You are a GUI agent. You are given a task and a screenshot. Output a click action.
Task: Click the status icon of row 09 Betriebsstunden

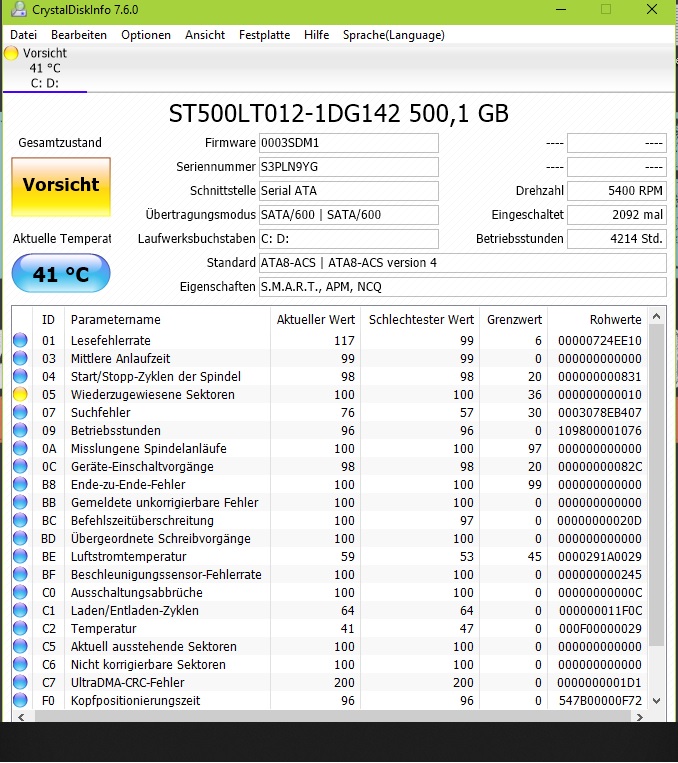[x=20, y=430]
